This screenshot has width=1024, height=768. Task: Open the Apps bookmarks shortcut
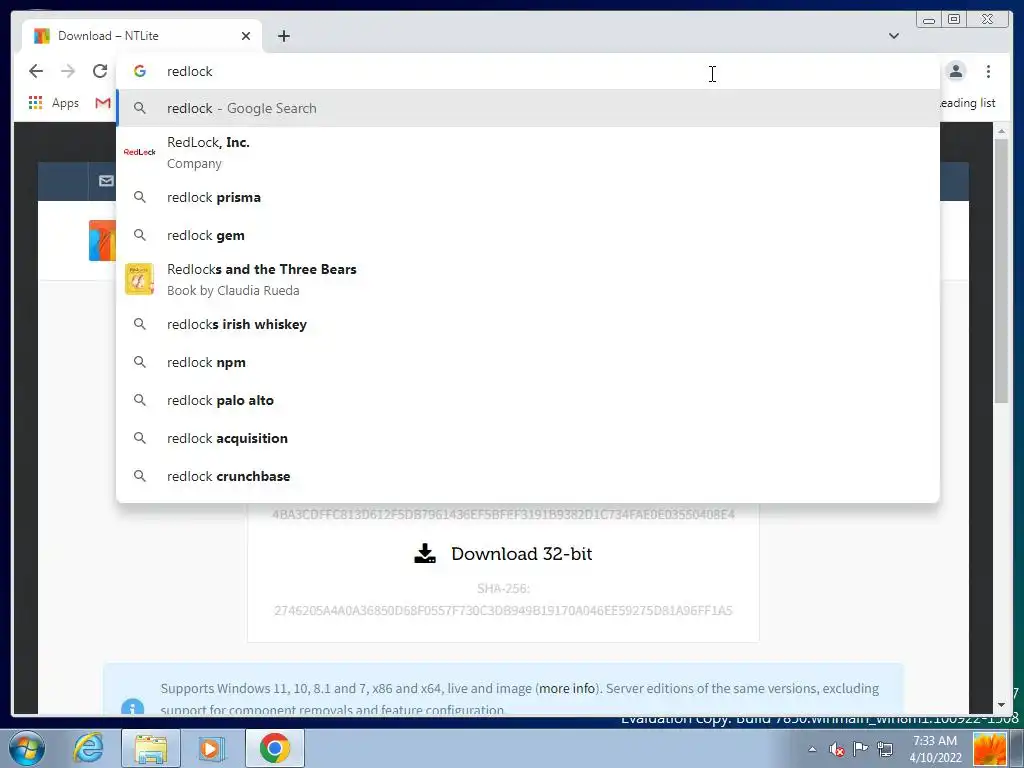[x=54, y=103]
